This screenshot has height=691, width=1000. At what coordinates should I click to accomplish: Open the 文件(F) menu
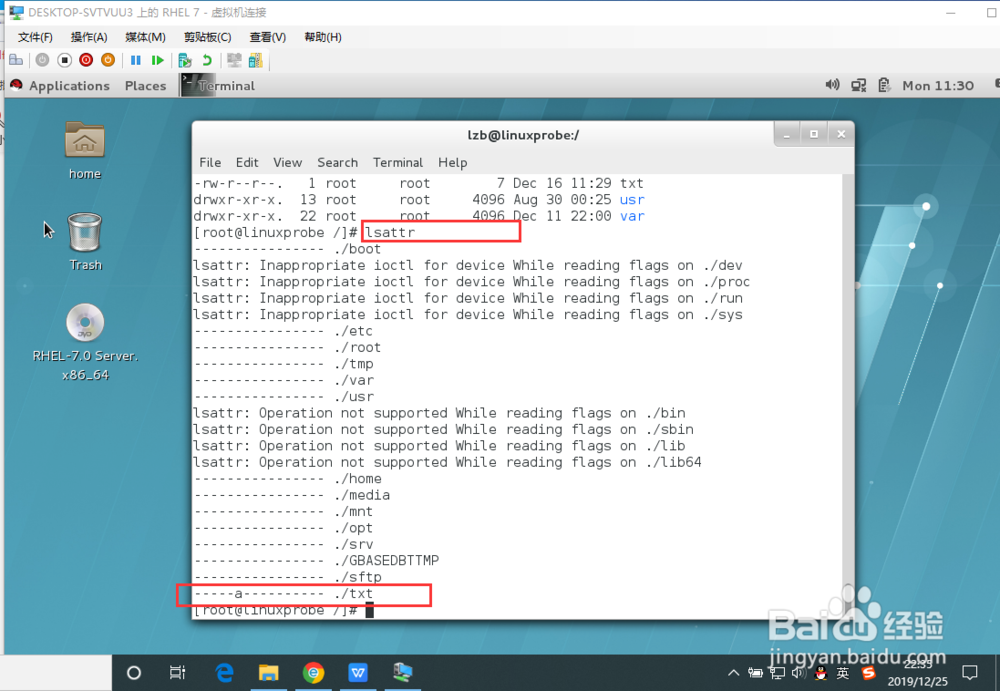(x=35, y=37)
